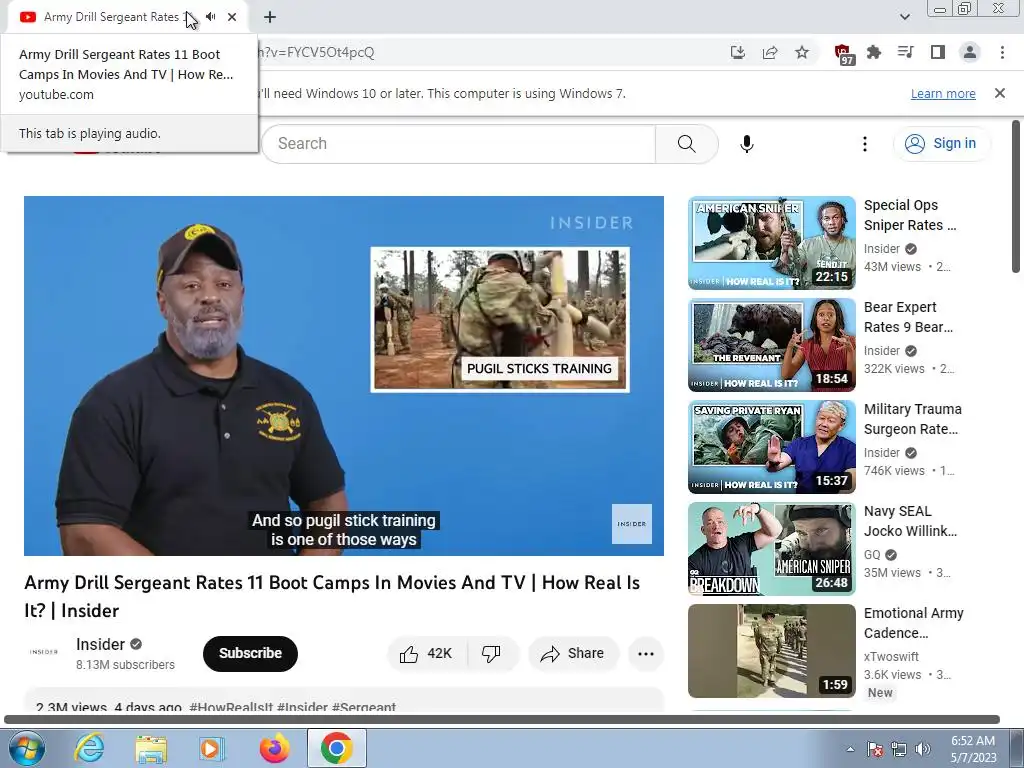Image resolution: width=1024 pixels, height=768 pixels.
Task: Click the Sign in button
Action: coord(941,144)
